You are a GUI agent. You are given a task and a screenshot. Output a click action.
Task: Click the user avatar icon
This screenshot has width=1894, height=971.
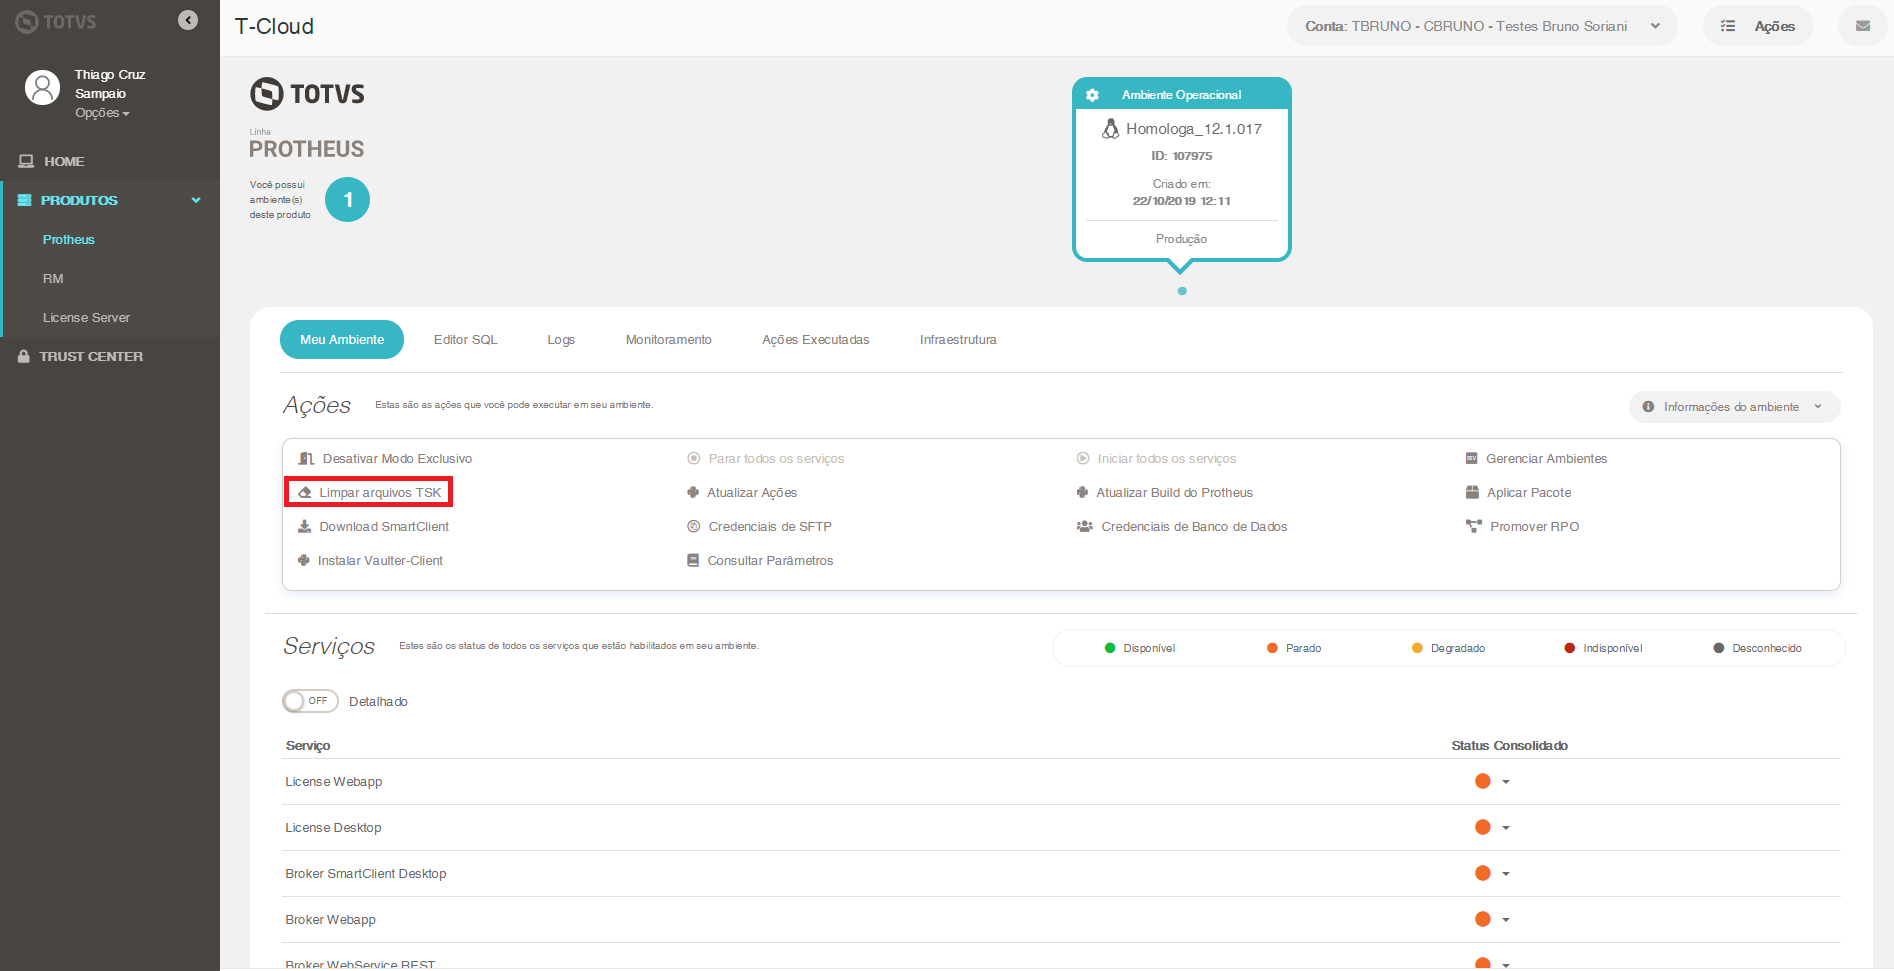(x=42, y=87)
